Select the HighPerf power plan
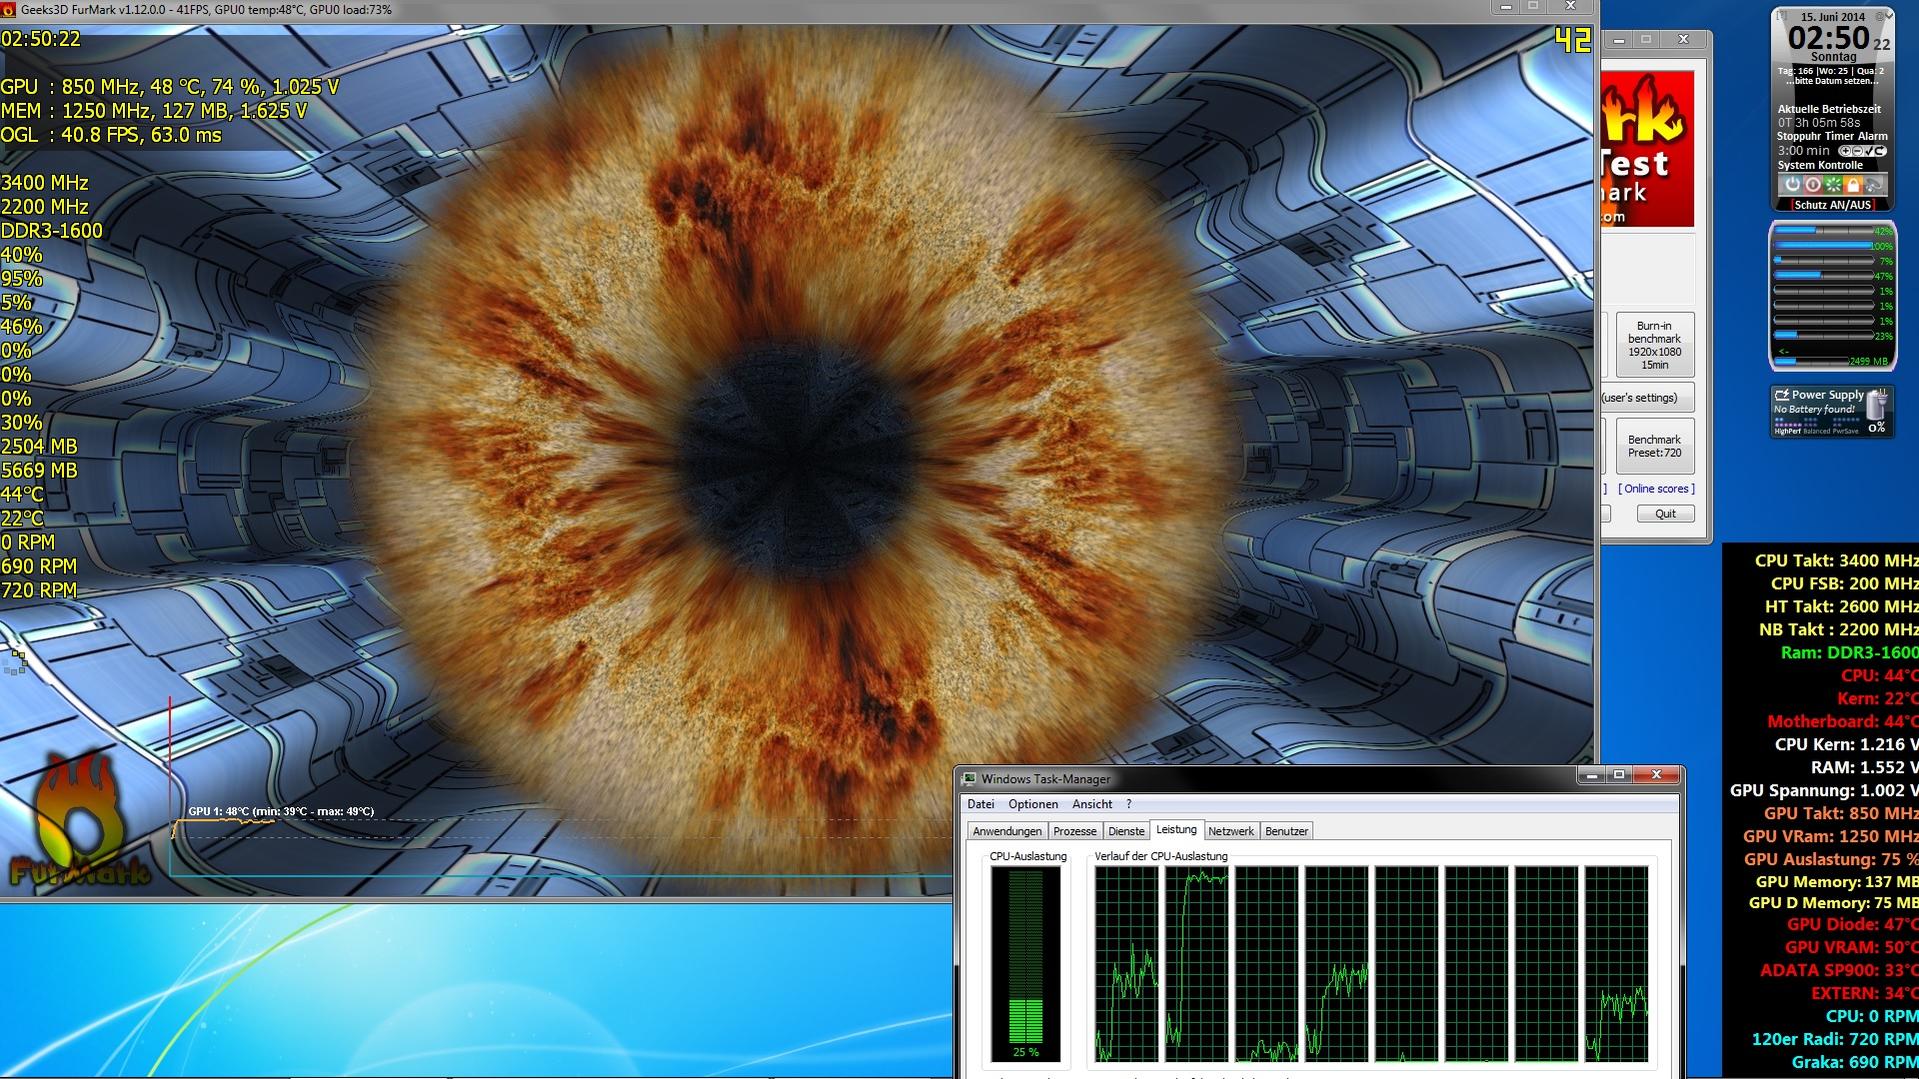 pyautogui.click(x=1787, y=430)
